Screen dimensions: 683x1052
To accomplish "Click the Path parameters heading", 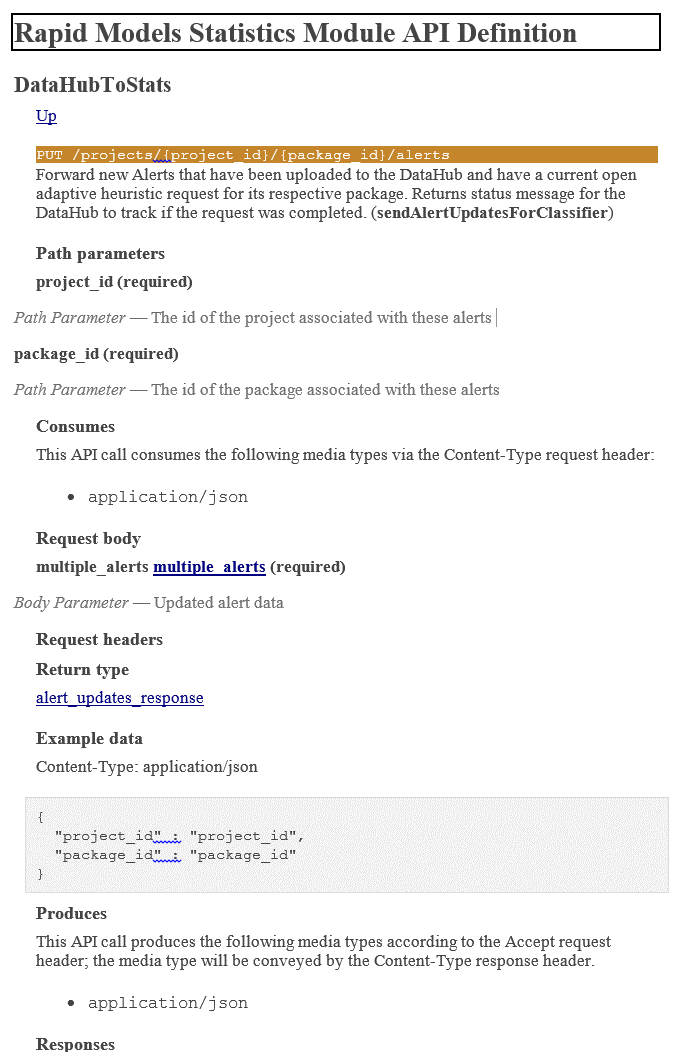I will click(100, 254).
